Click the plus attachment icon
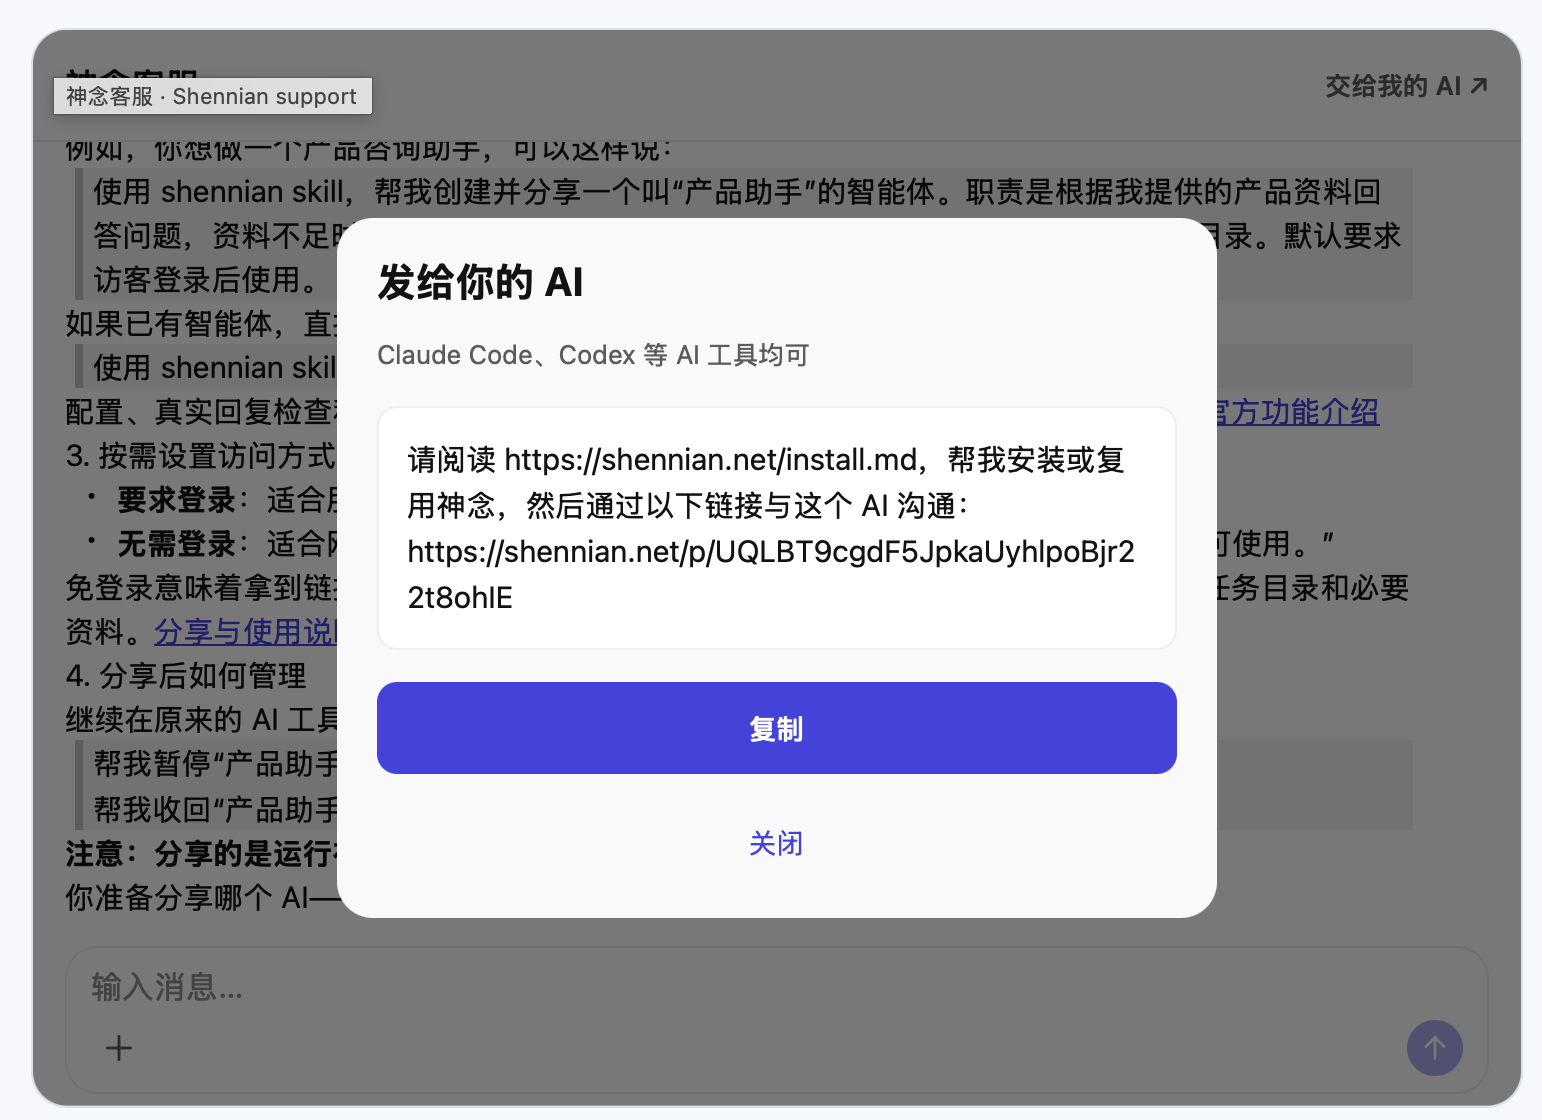The image size is (1542, 1120). [x=119, y=1048]
